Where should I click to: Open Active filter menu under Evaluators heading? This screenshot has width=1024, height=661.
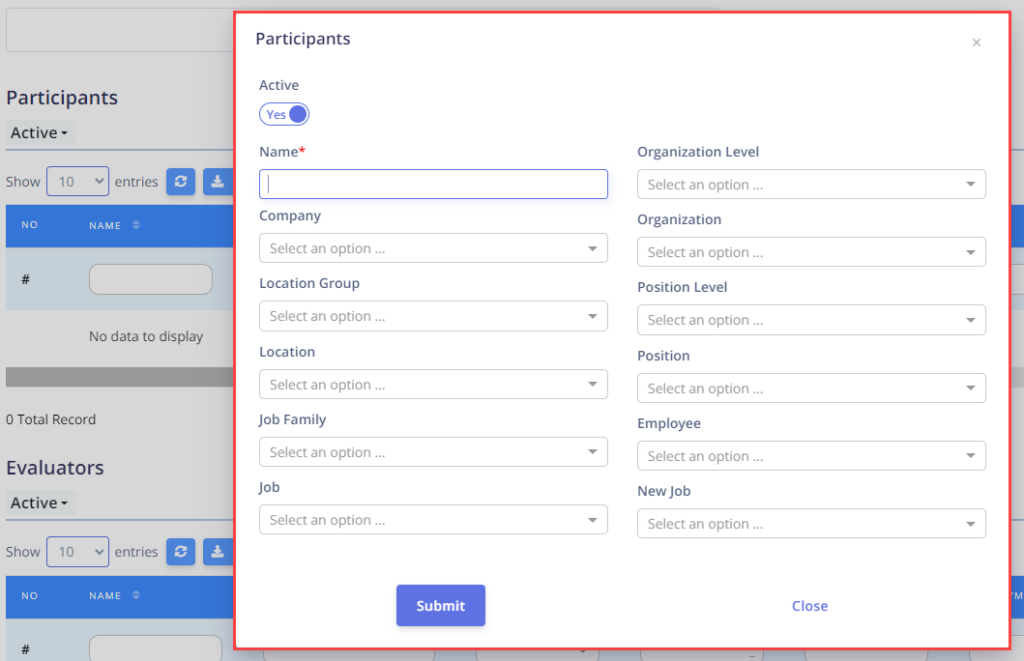[40, 503]
